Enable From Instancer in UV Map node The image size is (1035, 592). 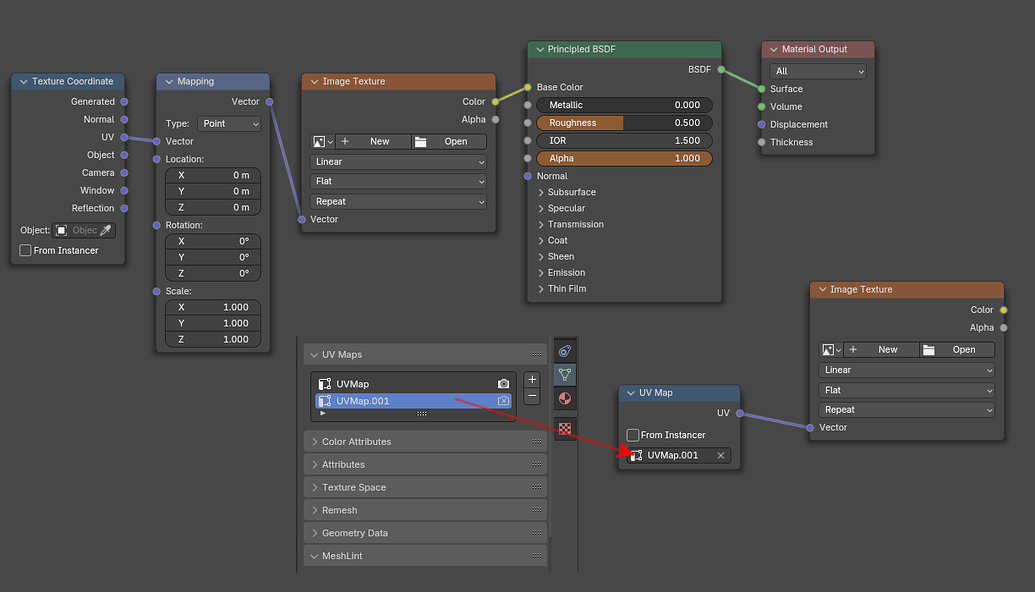[632, 435]
